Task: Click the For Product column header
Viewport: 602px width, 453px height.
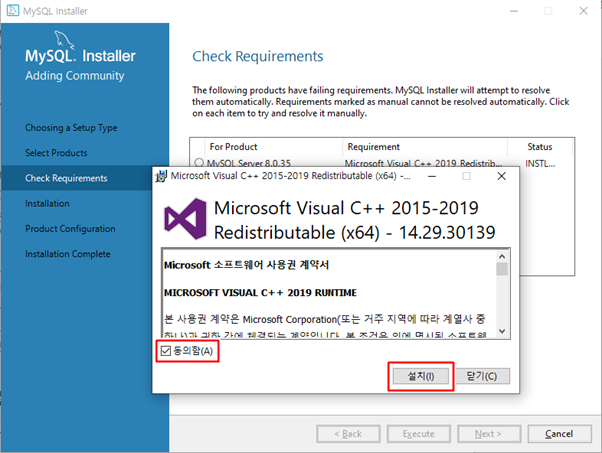Action: tap(233, 147)
